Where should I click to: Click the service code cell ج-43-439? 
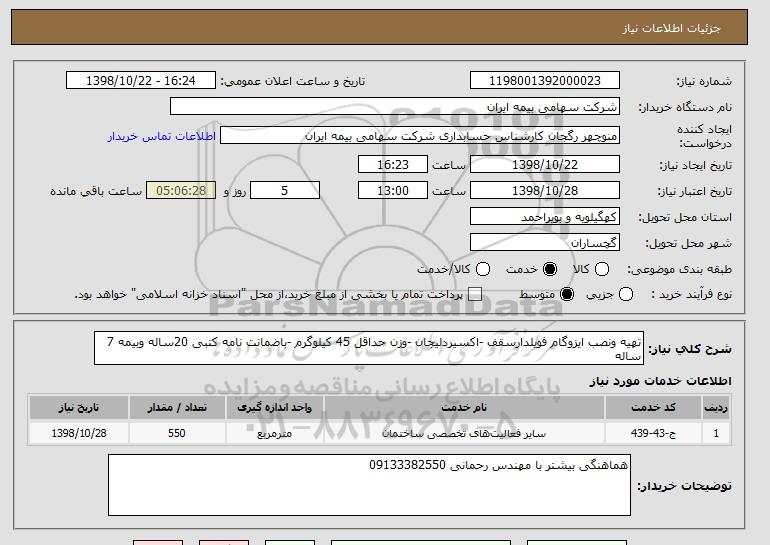(x=653, y=434)
